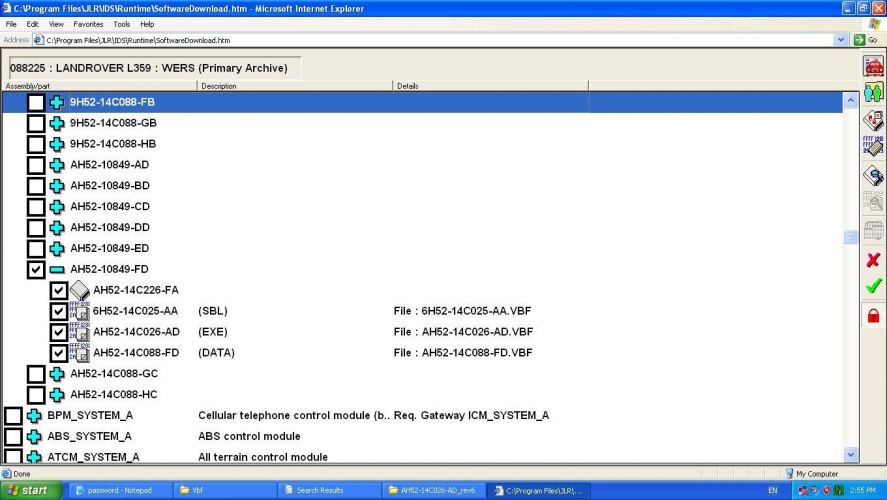Screen dimensions: 887x500
Task: Select 'All terrain control module' text
Action: [x=263, y=457]
